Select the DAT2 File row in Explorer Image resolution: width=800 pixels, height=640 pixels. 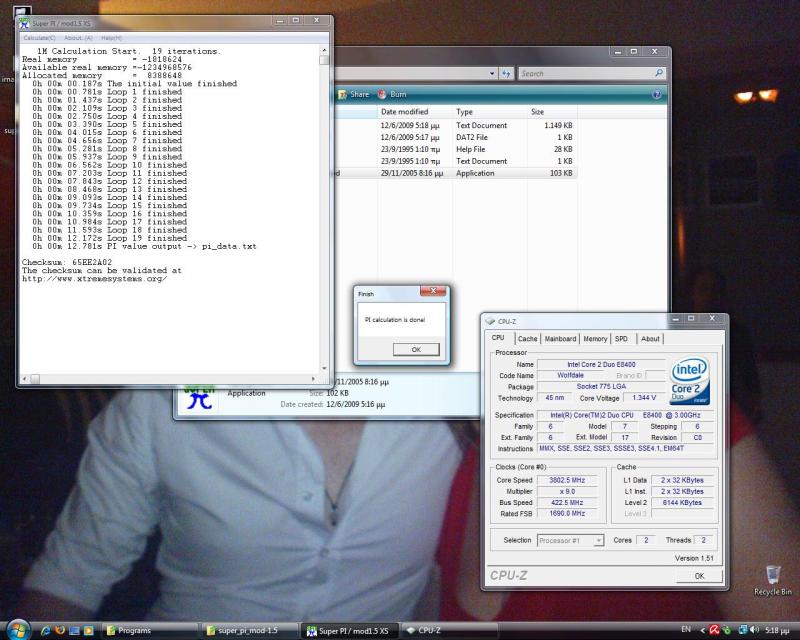pos(456,137)
